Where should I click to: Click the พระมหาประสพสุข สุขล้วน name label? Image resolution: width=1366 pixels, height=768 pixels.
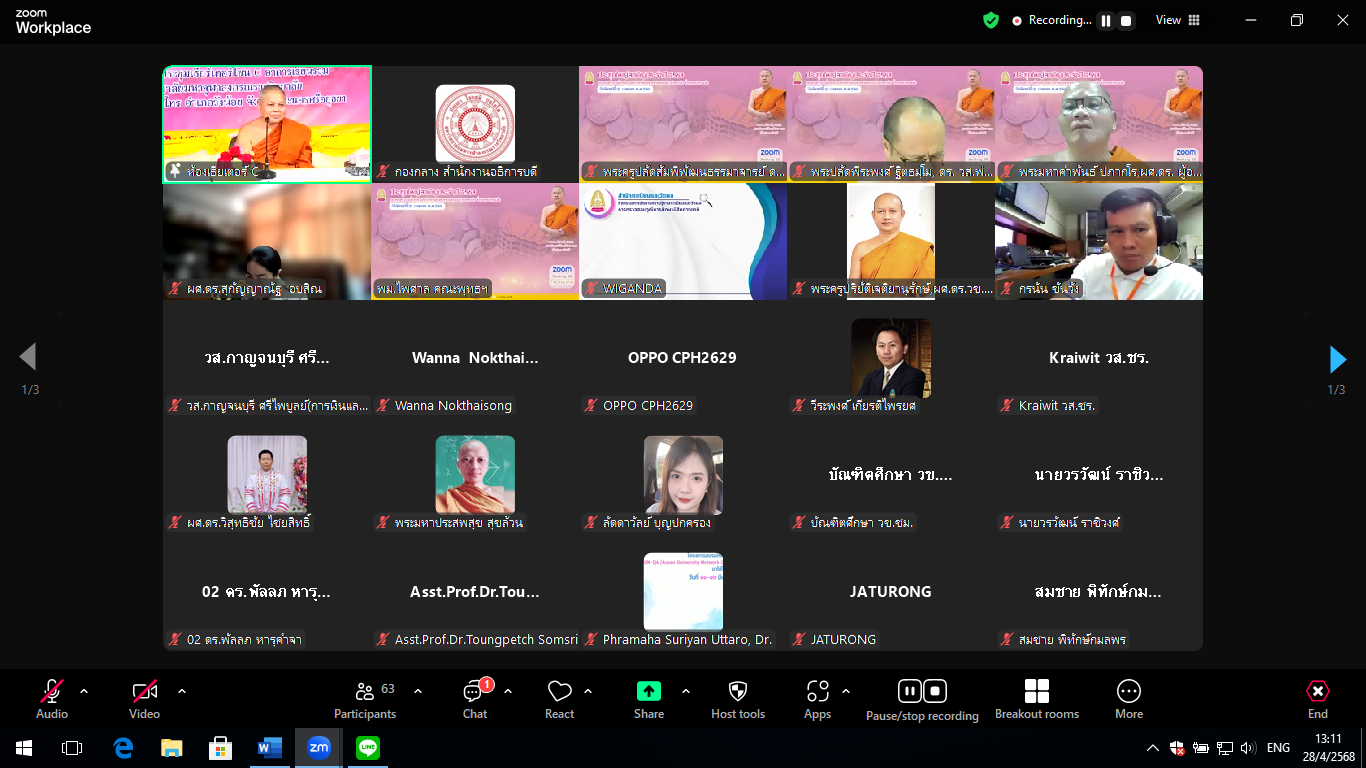pos(458,522)
